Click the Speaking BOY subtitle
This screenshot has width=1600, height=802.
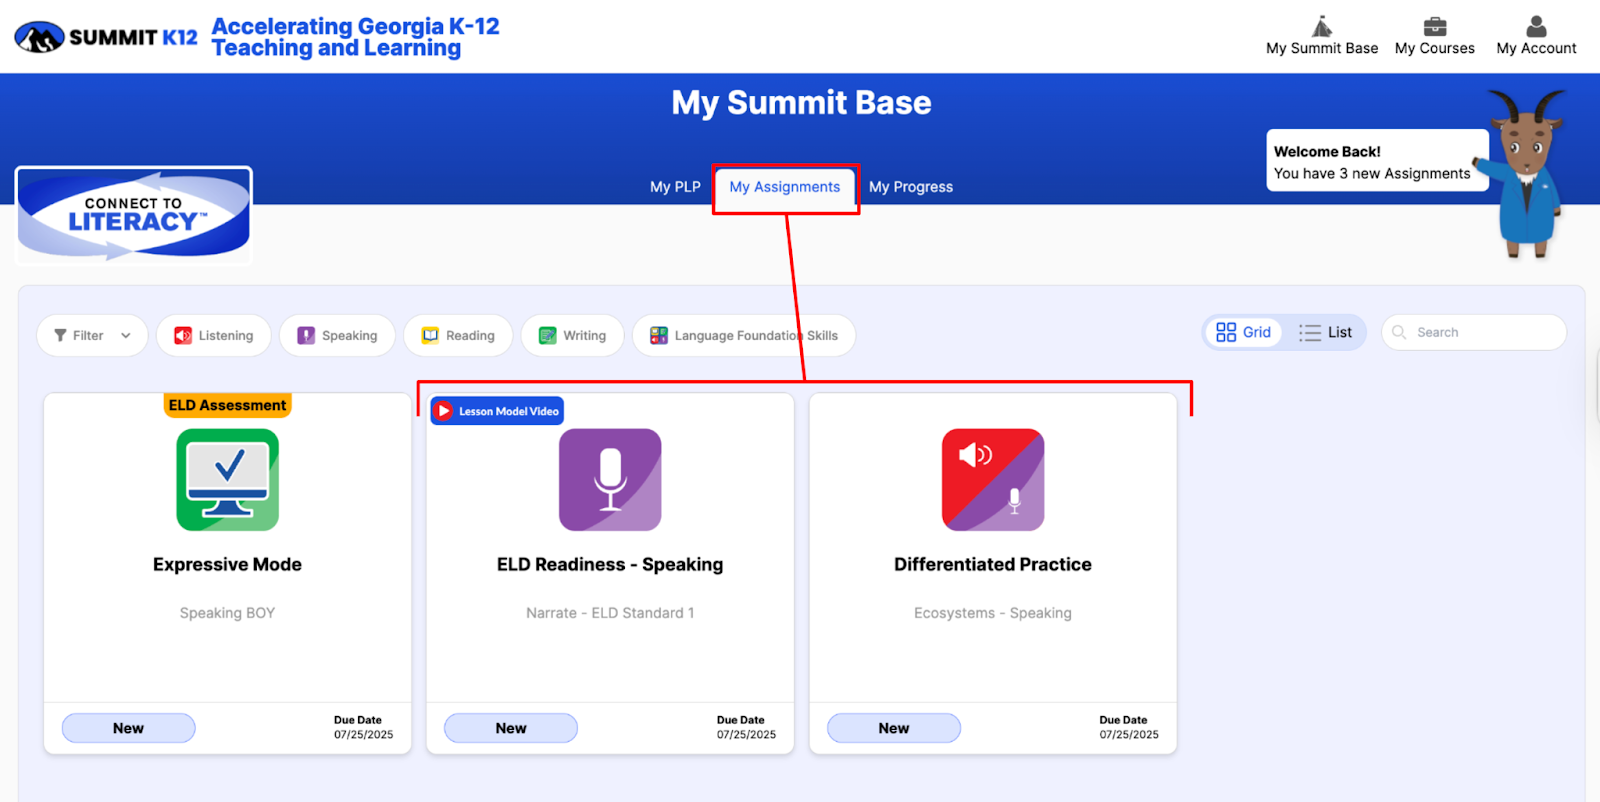click(x=227, y=613)
